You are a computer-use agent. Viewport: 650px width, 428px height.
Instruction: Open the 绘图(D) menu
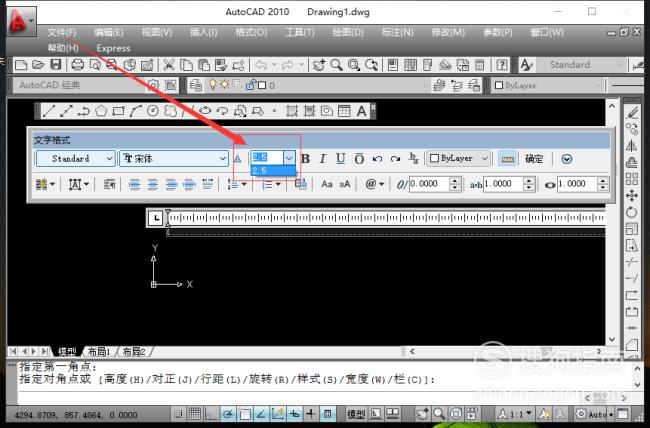(x=348, y=32)
